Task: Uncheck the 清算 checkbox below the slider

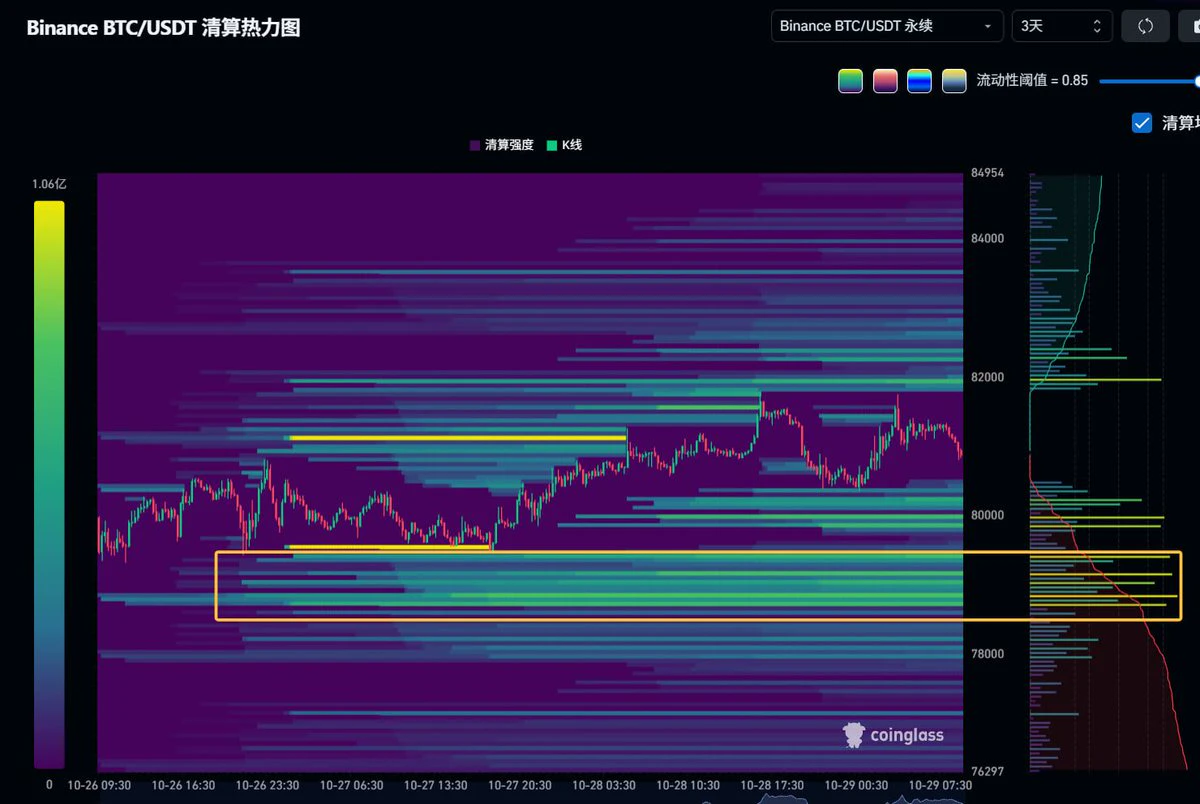Action: [x=1142, y=123]
